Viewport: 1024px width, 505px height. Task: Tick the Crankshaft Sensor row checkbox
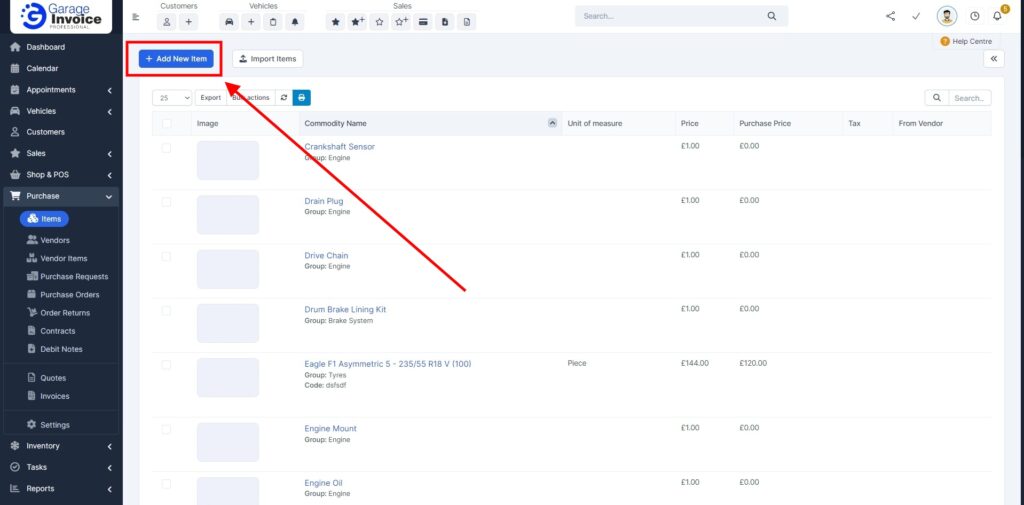166,147
